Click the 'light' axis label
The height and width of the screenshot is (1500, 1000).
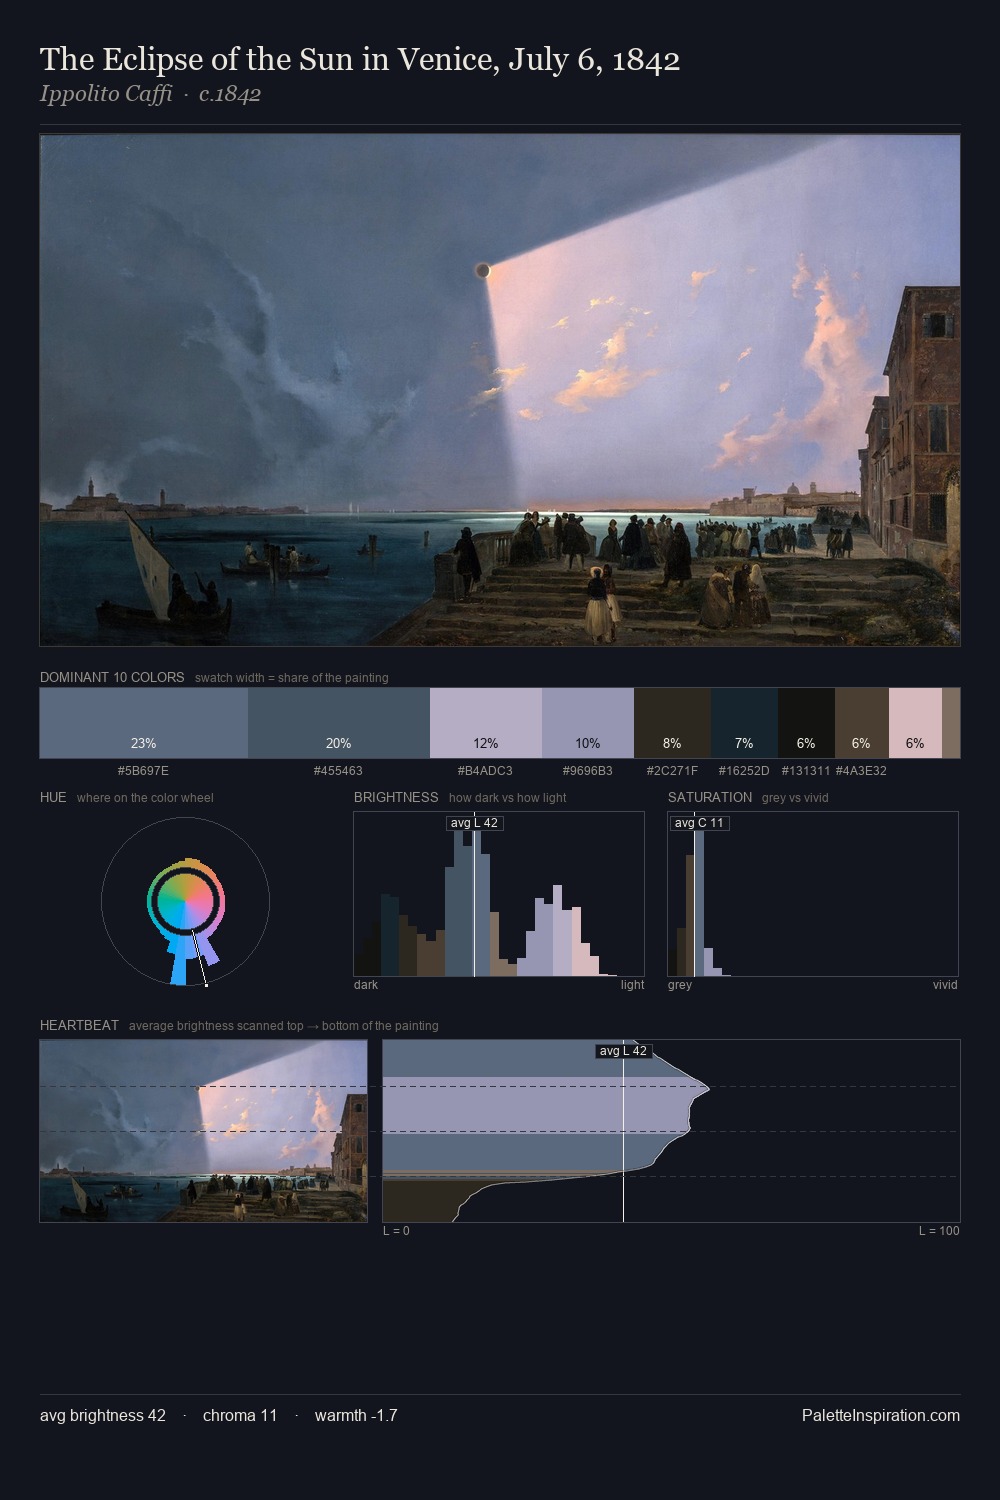click(632, 985)
